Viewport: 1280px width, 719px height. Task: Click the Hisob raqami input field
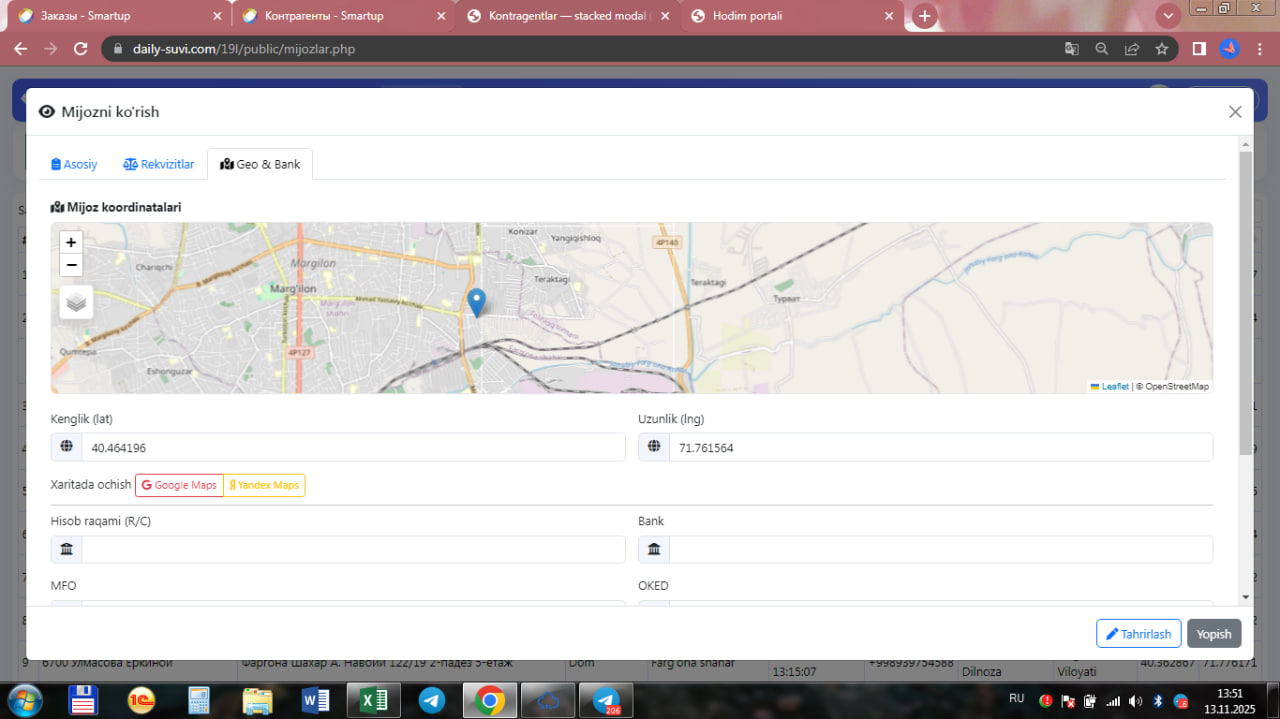(x=352, y=550)
